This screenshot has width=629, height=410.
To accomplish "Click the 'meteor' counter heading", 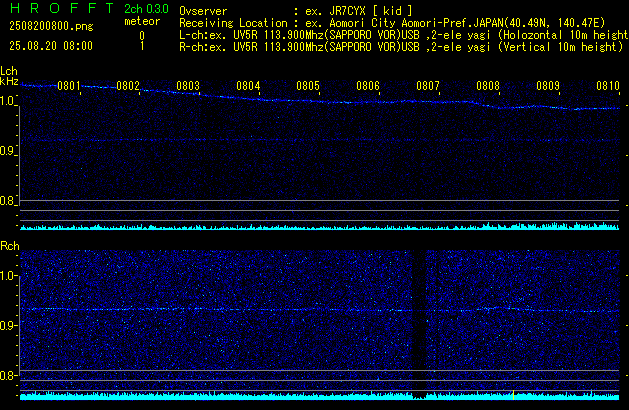I will [x=142, y=21].
